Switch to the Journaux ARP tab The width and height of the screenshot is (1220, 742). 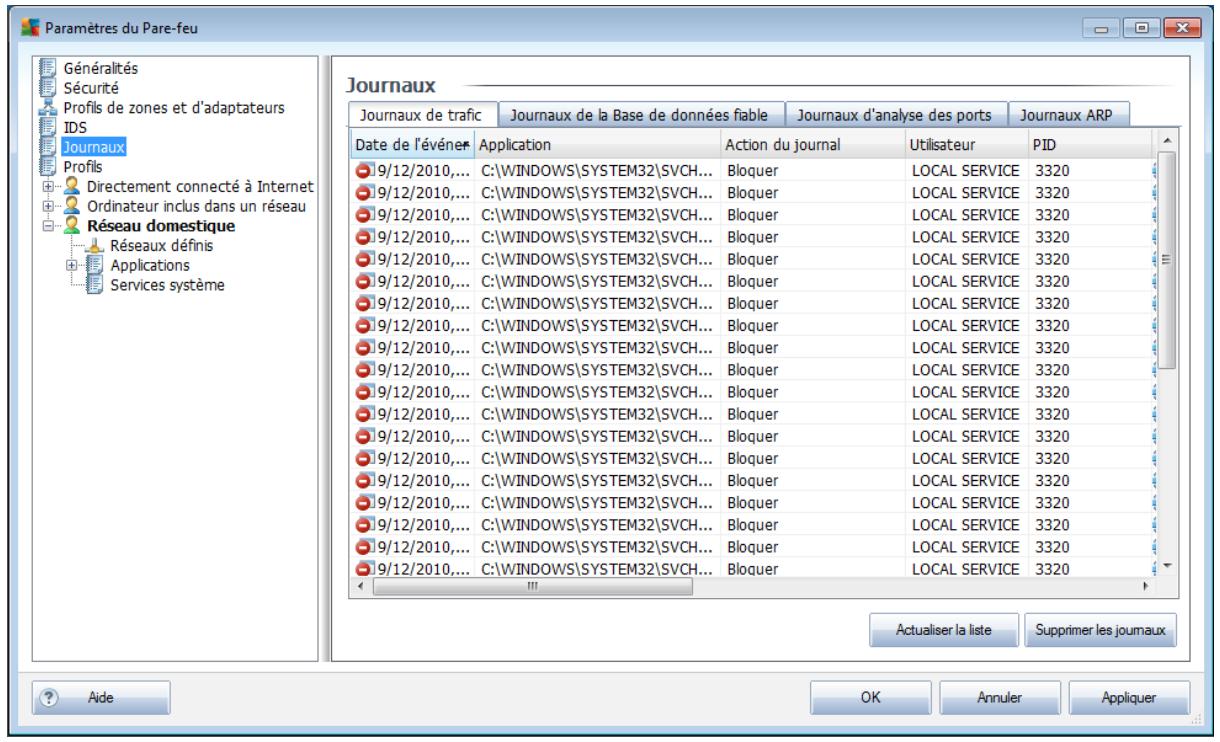[x=1069, y=115]
